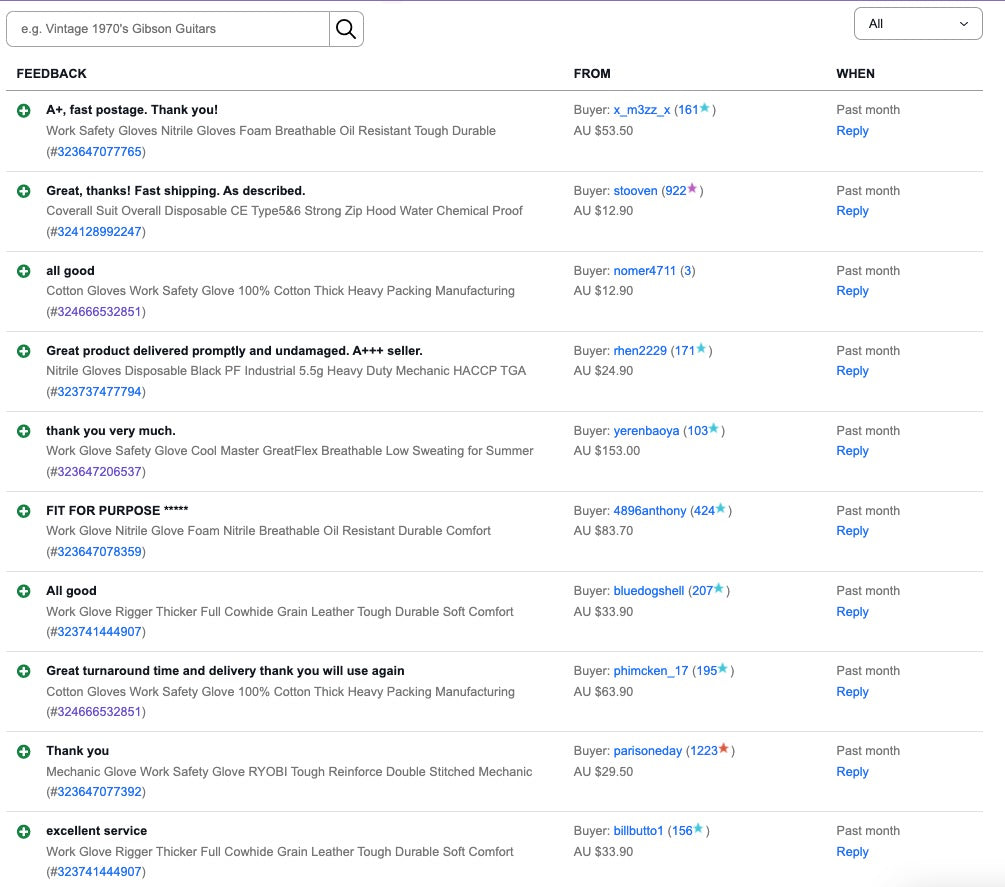1005x887 pixels.
Task: Select price AU $83.70
Action: [x=603, y=531]
